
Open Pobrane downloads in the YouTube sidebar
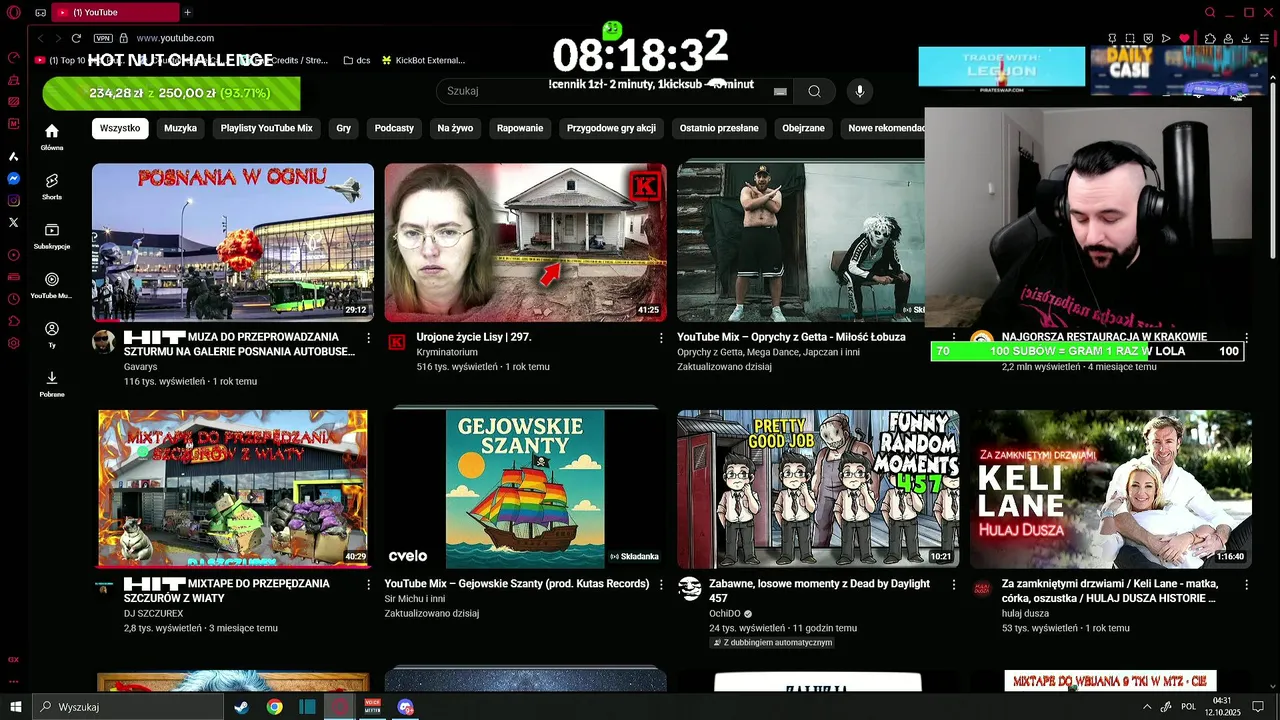click(x=52, y=383)
